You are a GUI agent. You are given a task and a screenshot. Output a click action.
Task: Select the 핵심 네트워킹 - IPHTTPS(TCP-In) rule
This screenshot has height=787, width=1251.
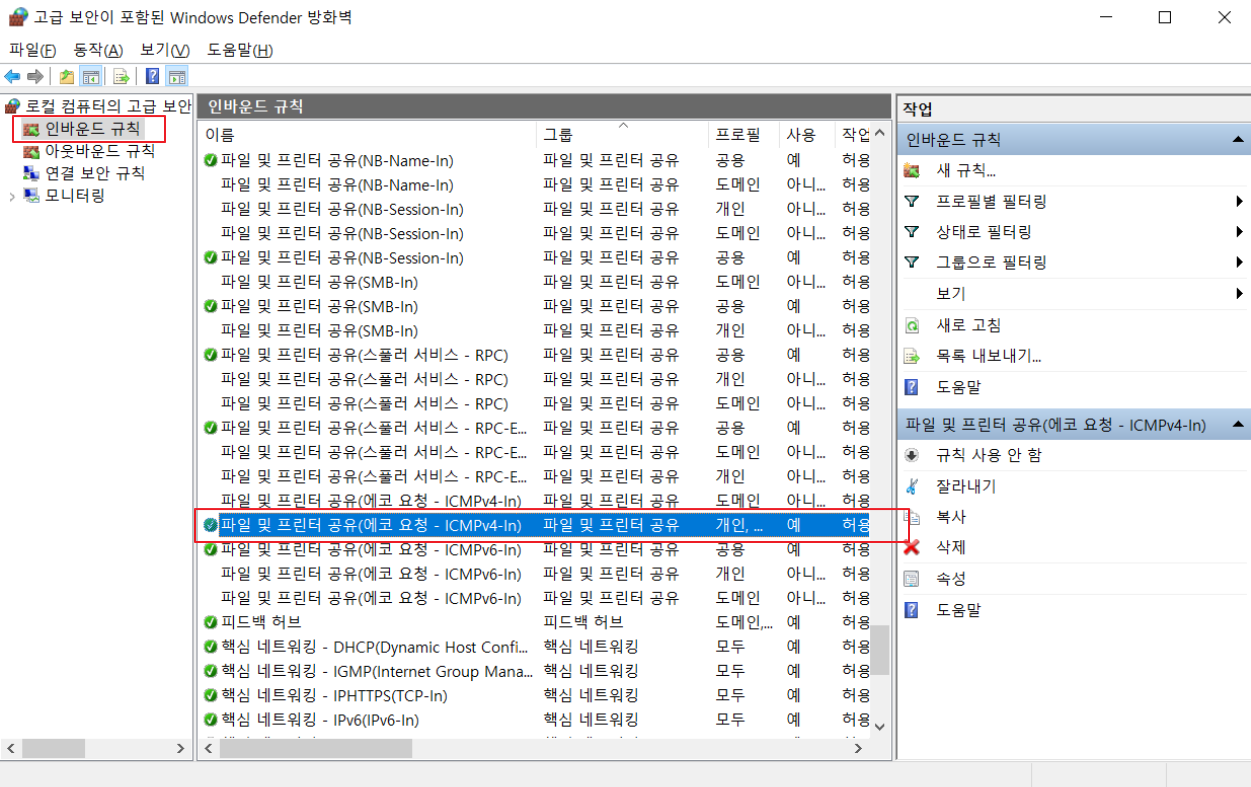point(535,695)
